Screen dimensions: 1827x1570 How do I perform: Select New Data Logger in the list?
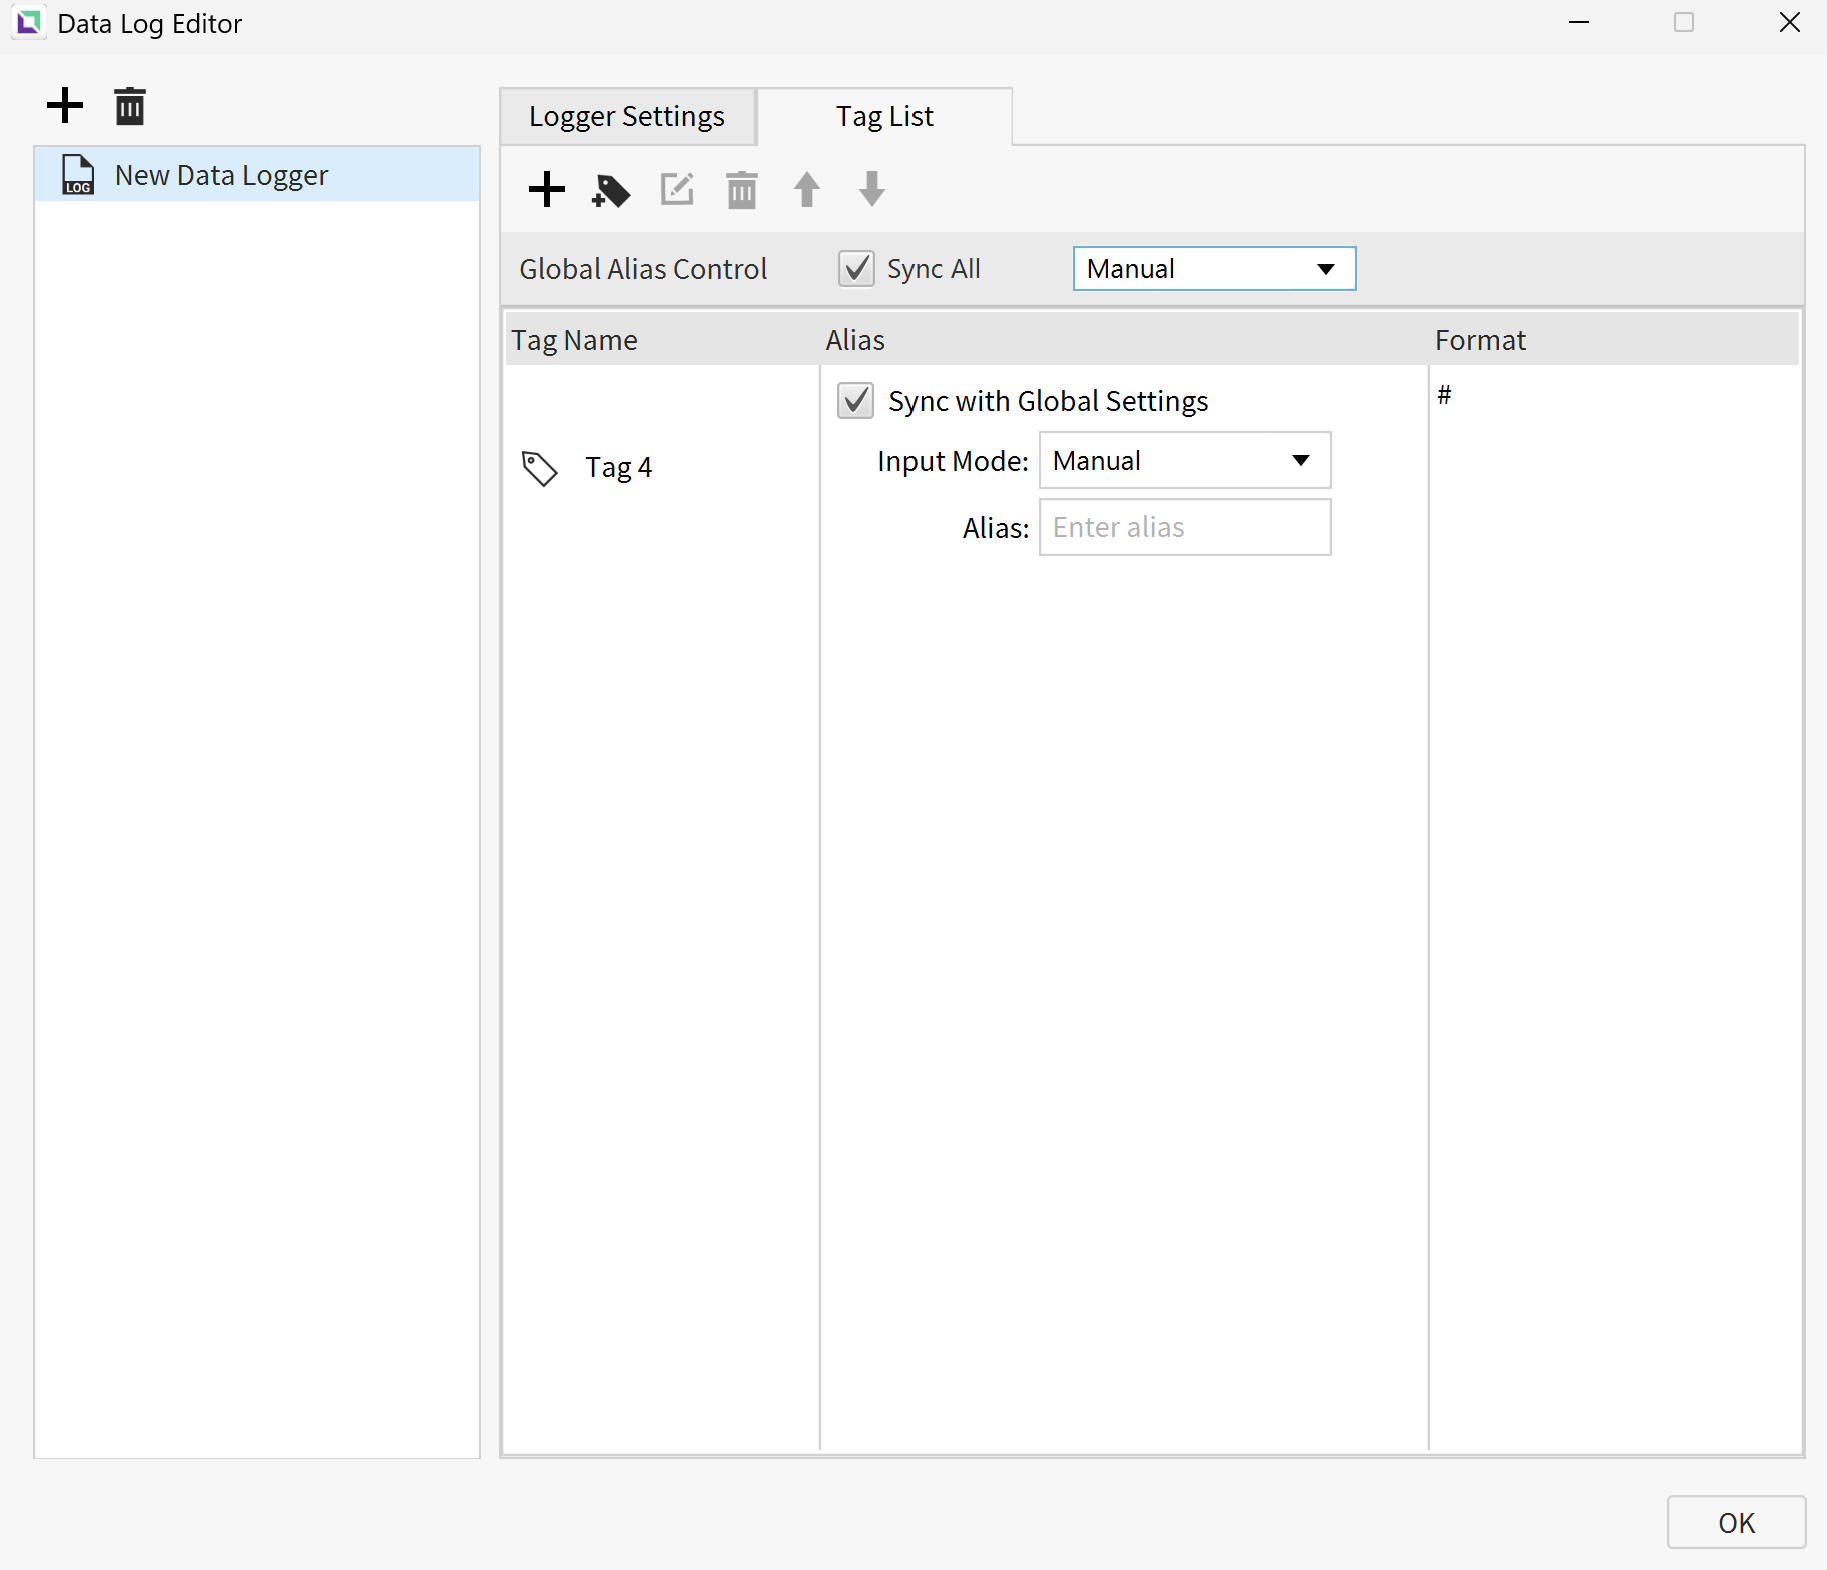coord(257,175)
